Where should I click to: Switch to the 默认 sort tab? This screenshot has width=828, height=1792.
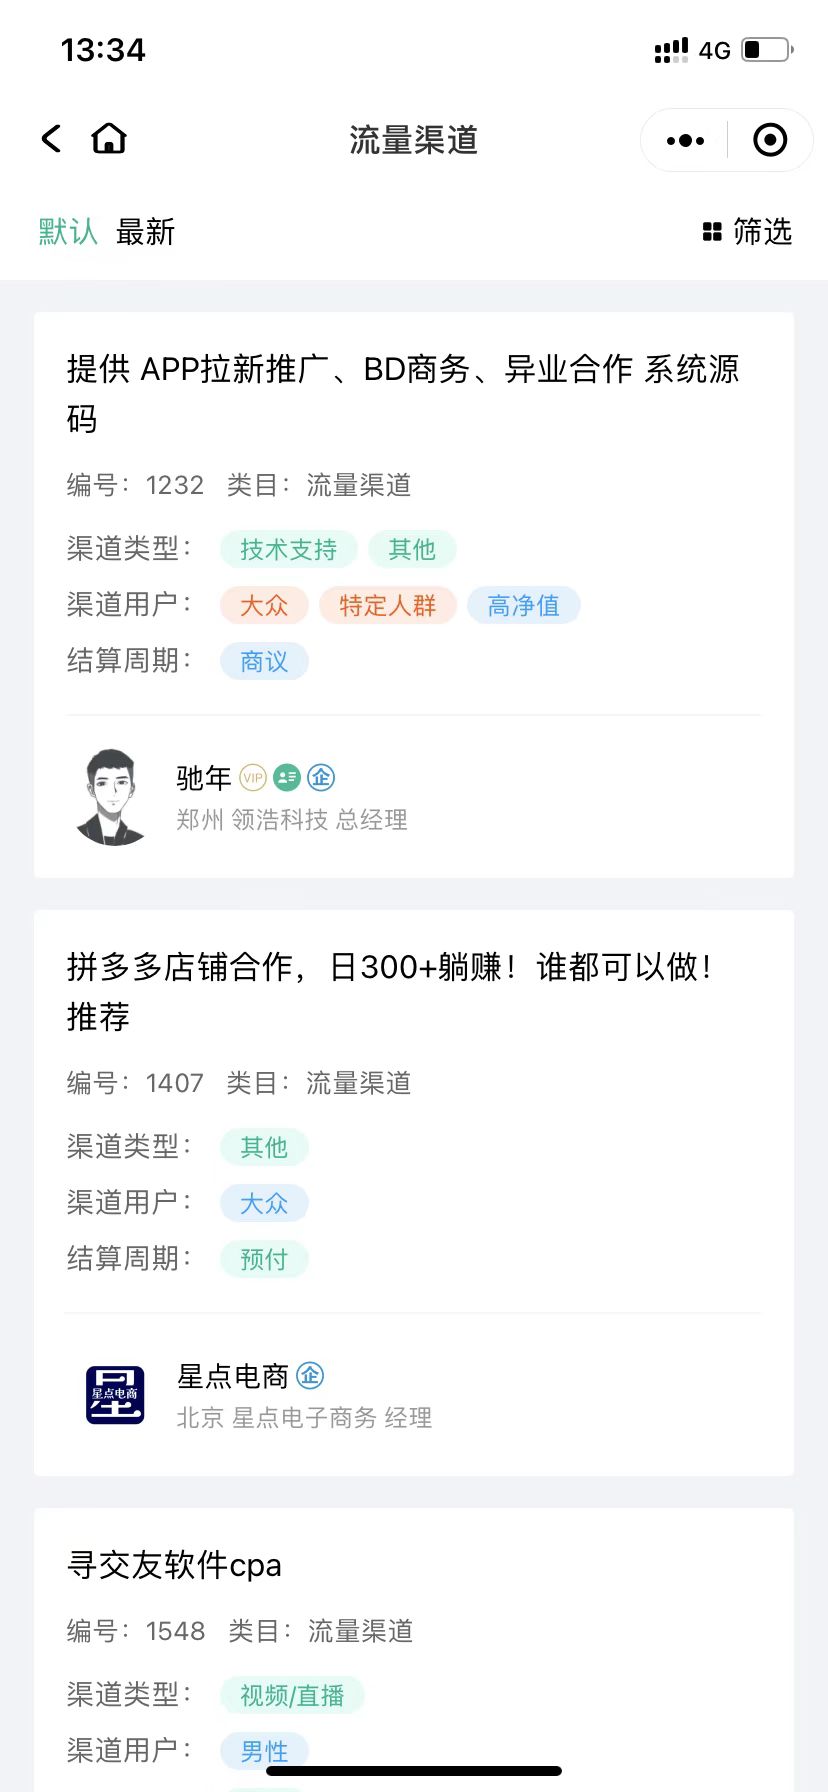click(x=68, y=232)
